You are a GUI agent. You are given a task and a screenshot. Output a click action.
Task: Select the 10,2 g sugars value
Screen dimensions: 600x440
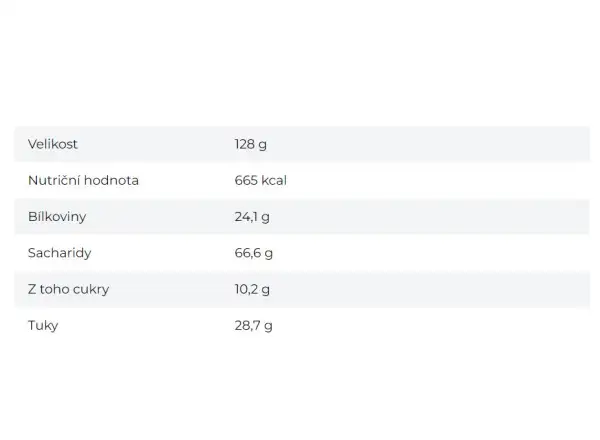coord(252,290)
